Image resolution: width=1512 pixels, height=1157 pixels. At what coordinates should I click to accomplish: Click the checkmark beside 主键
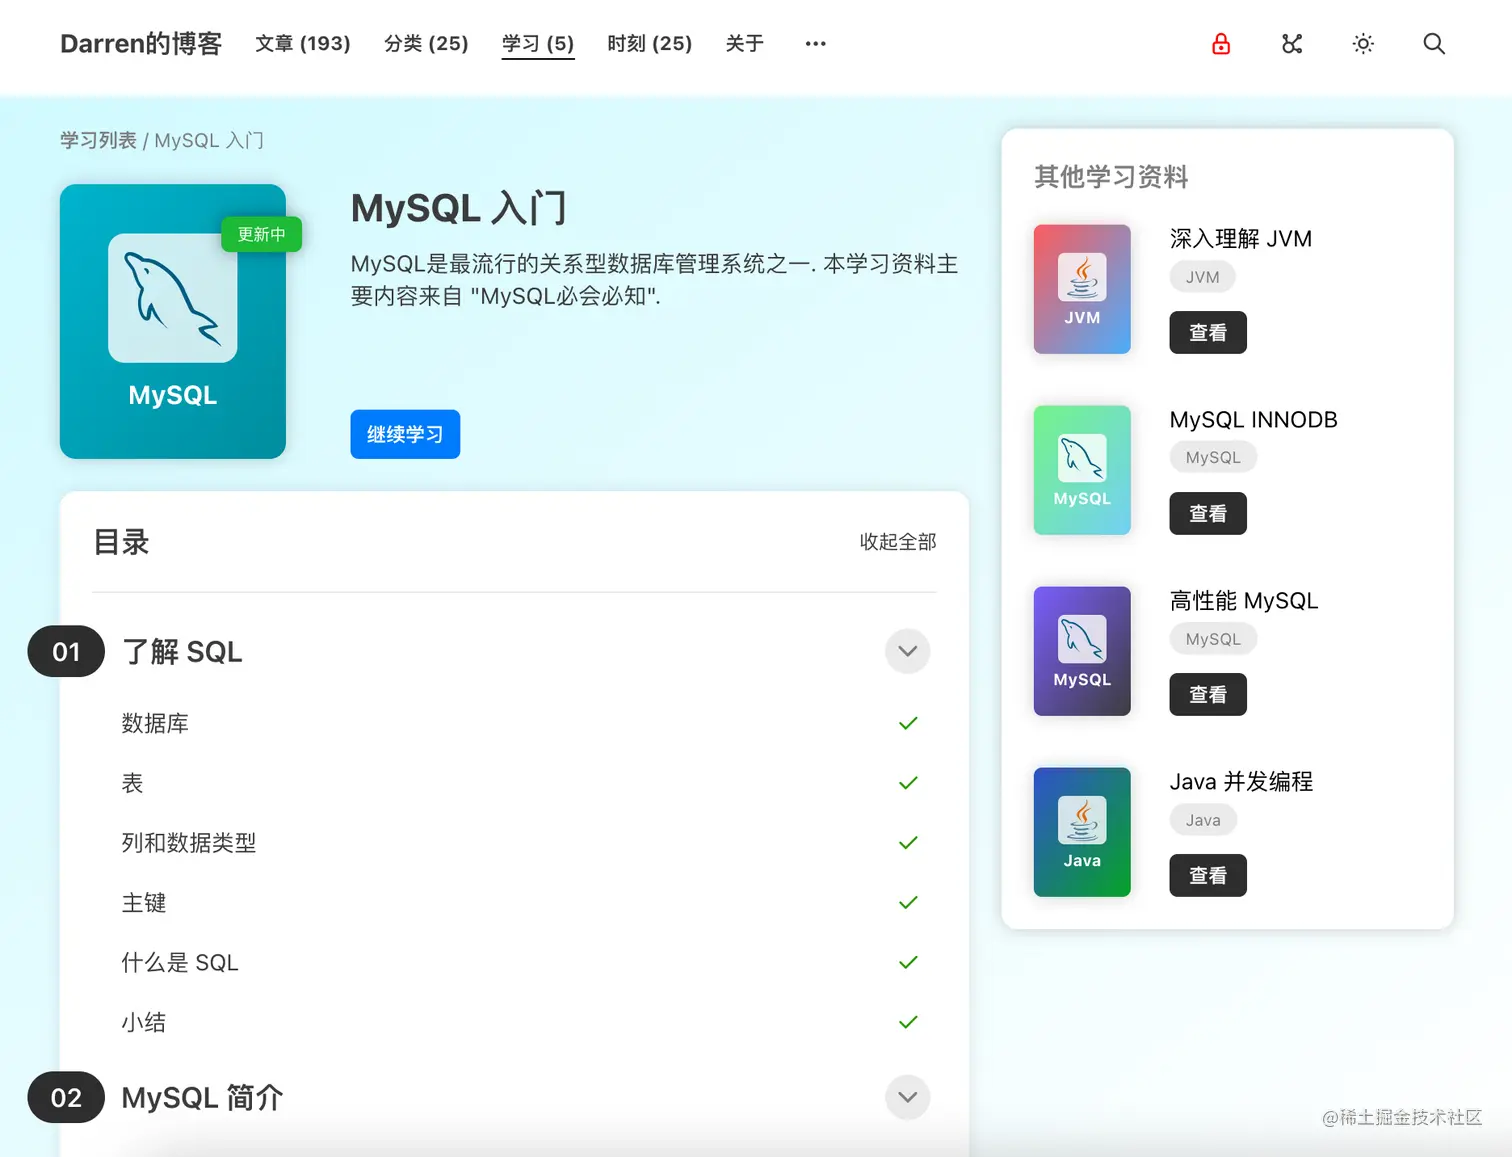pos(908,903)
